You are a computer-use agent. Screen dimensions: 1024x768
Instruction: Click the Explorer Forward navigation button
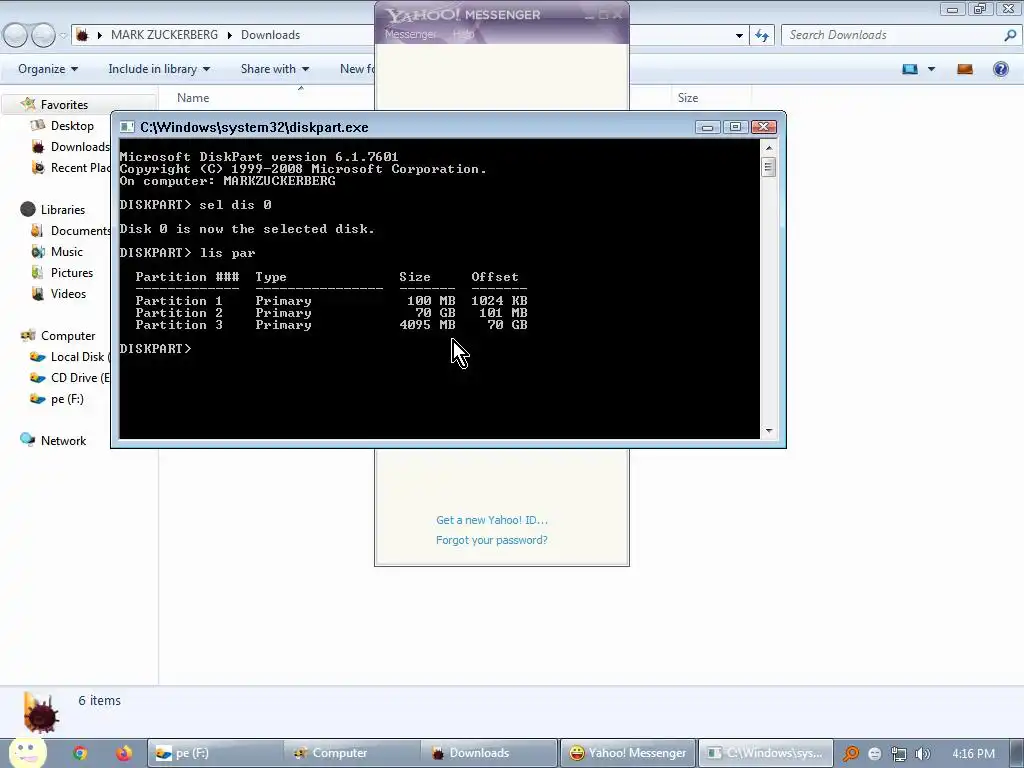43,35
